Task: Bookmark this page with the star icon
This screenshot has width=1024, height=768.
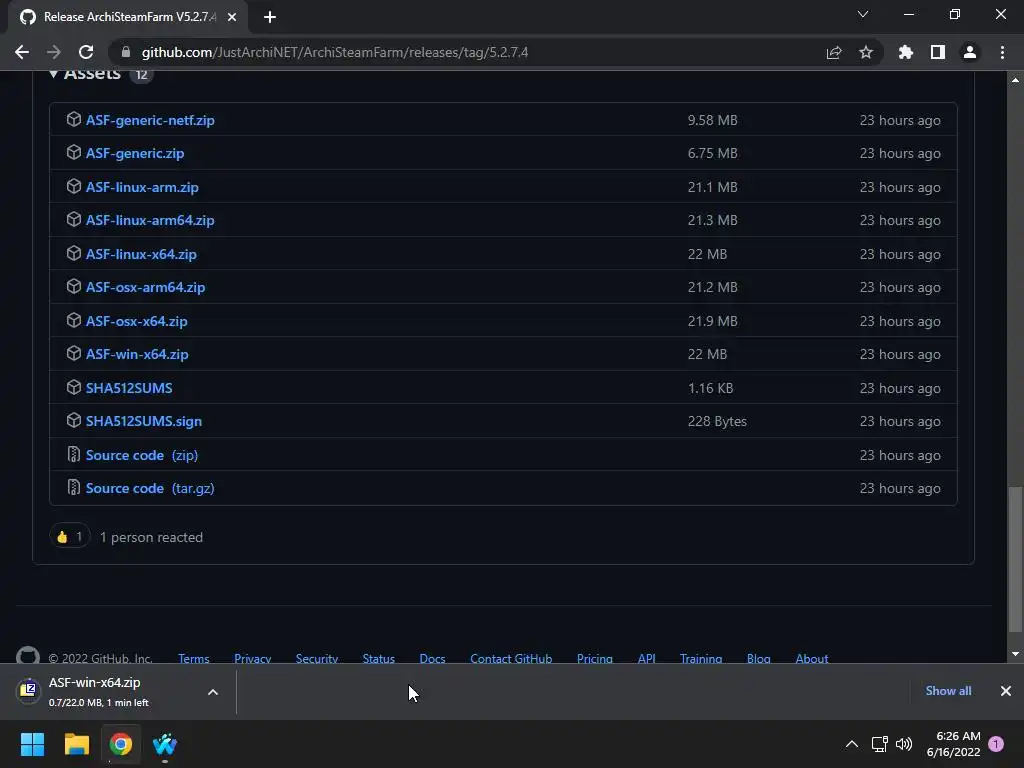Action: tap(866, 52)
